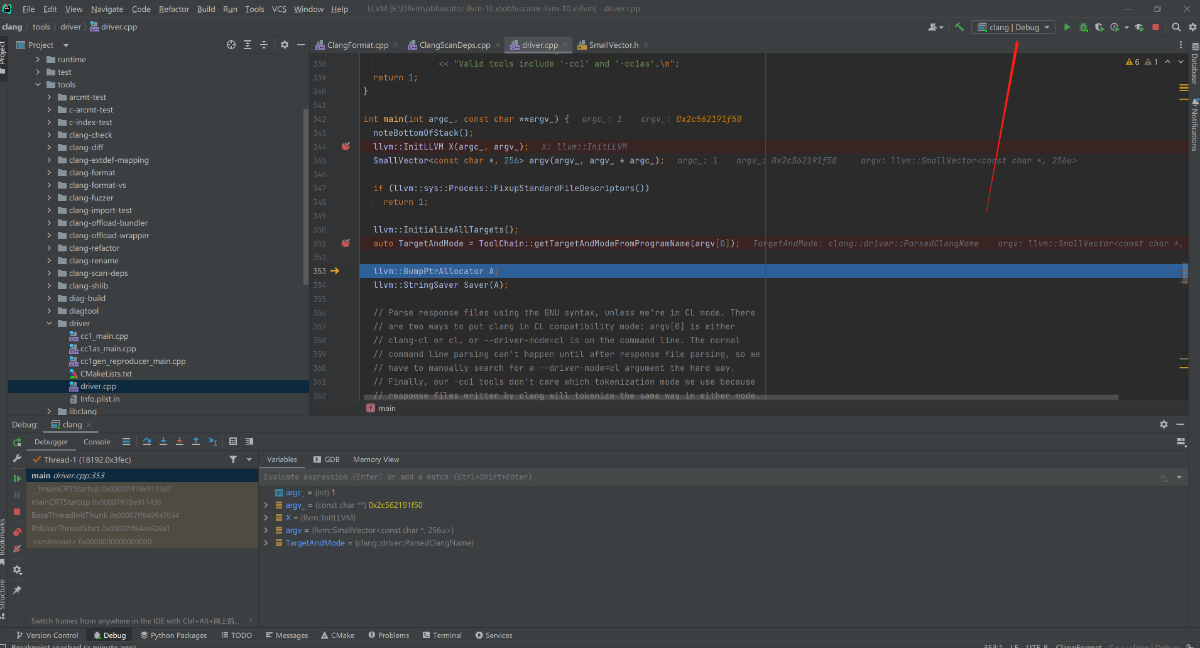Resume program from the debug sidebar
Viewport: 1200px width, 648px height.
pyautogui.click(x=17, y=479)
